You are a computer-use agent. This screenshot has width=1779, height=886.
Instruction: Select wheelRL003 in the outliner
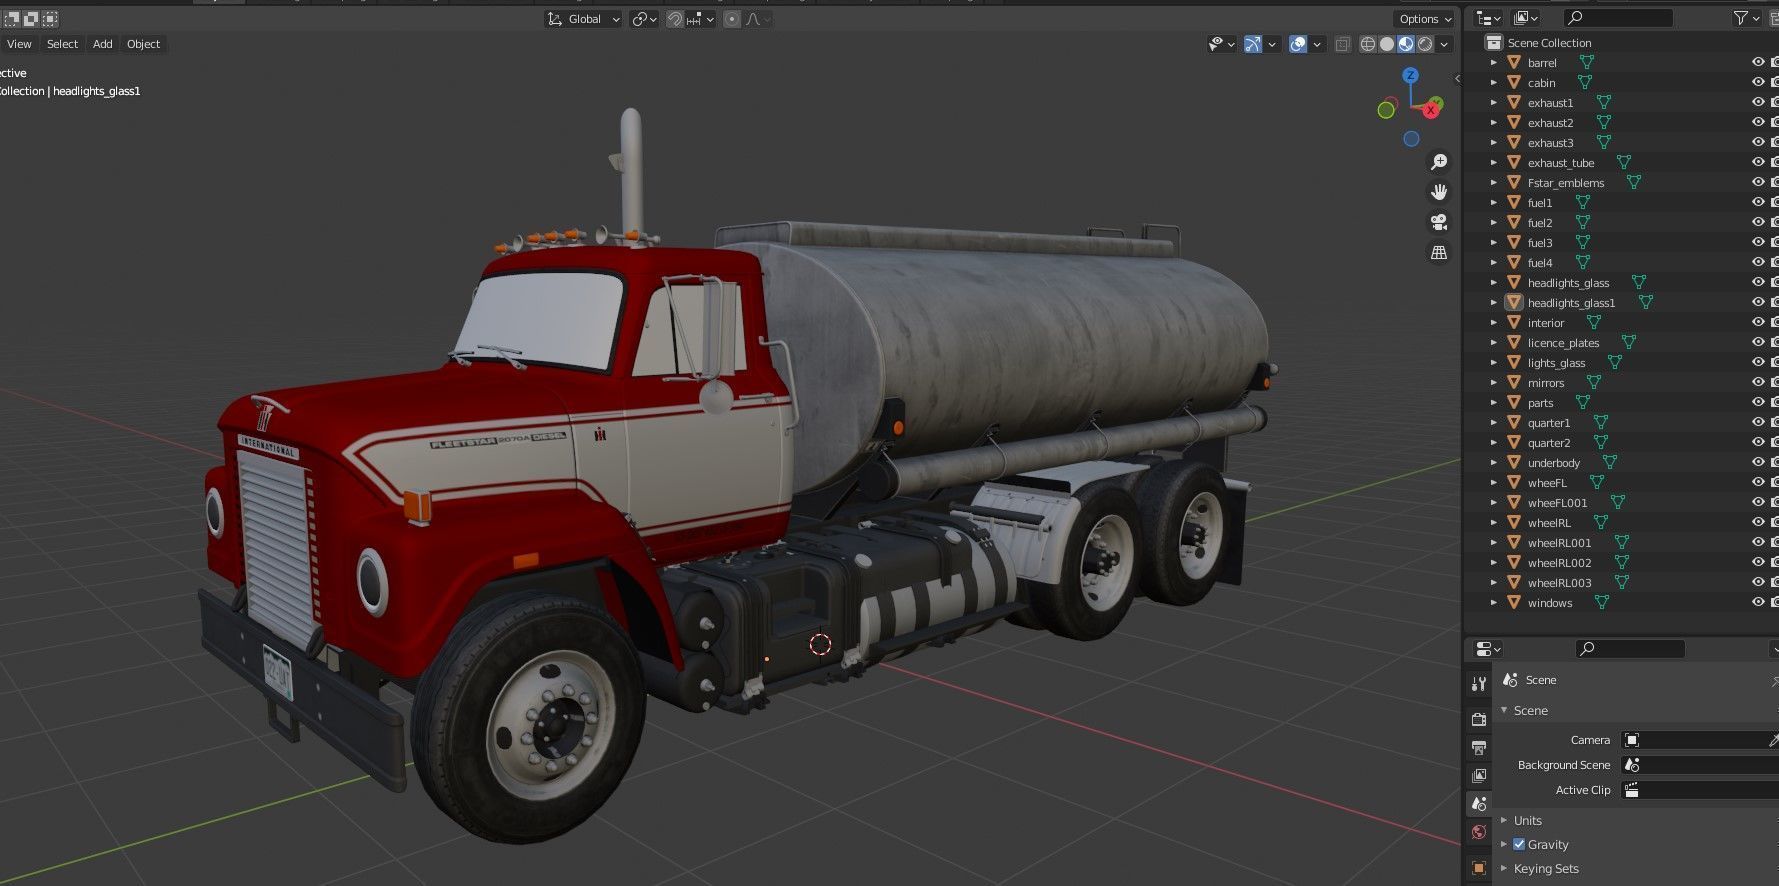pos(1559,583)
